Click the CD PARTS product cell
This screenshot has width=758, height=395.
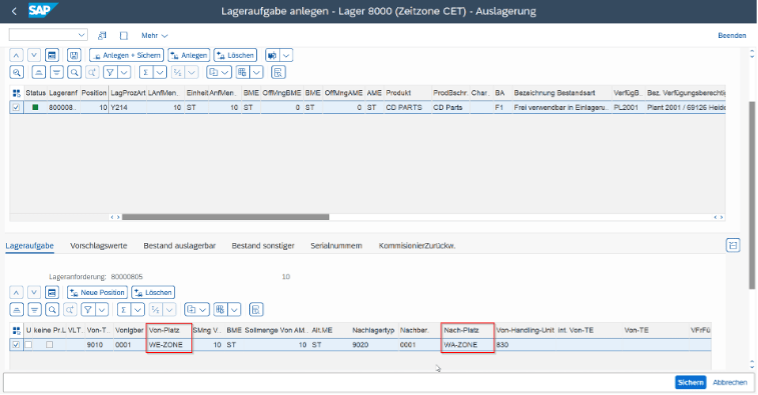coord(408,107)
